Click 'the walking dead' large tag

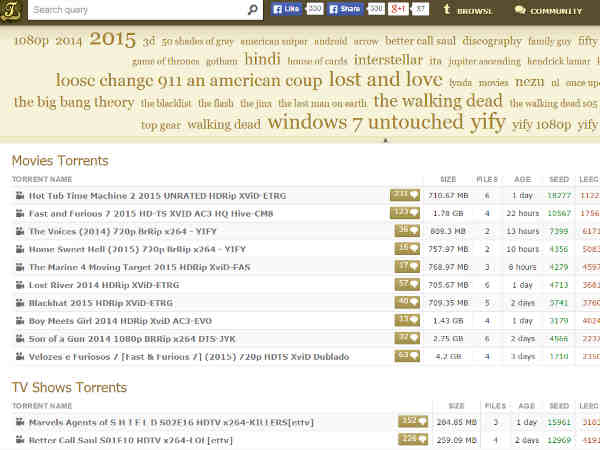click(x=438, y=101)
